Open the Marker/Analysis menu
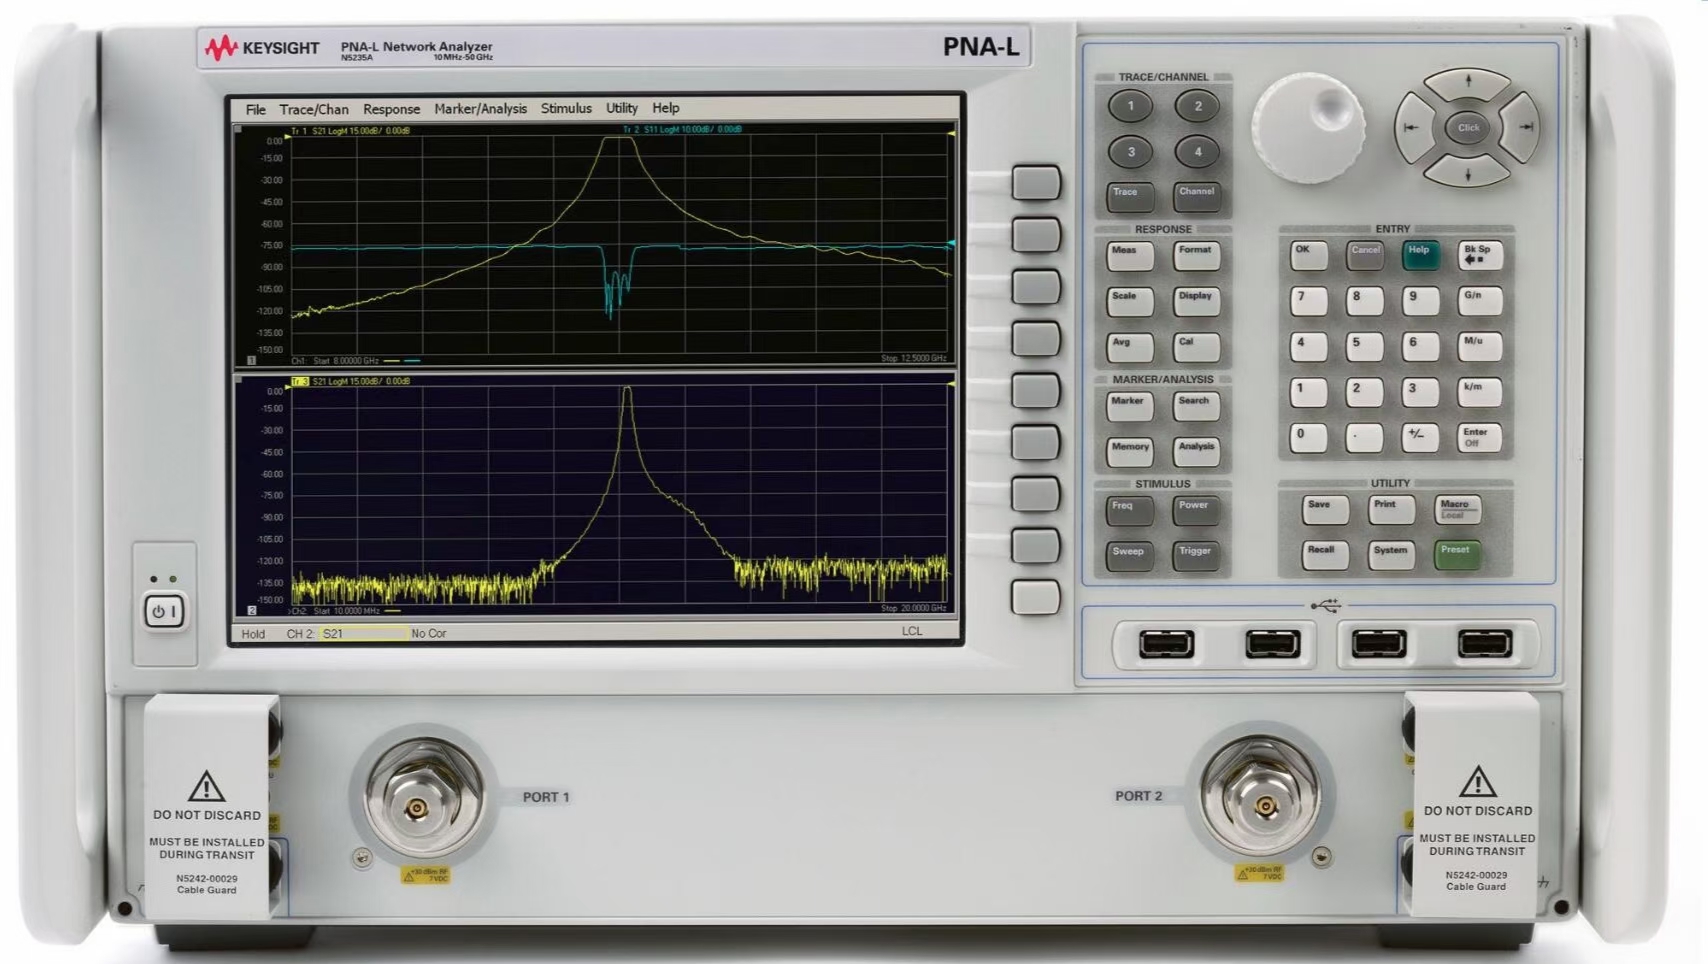 point(480,109)
